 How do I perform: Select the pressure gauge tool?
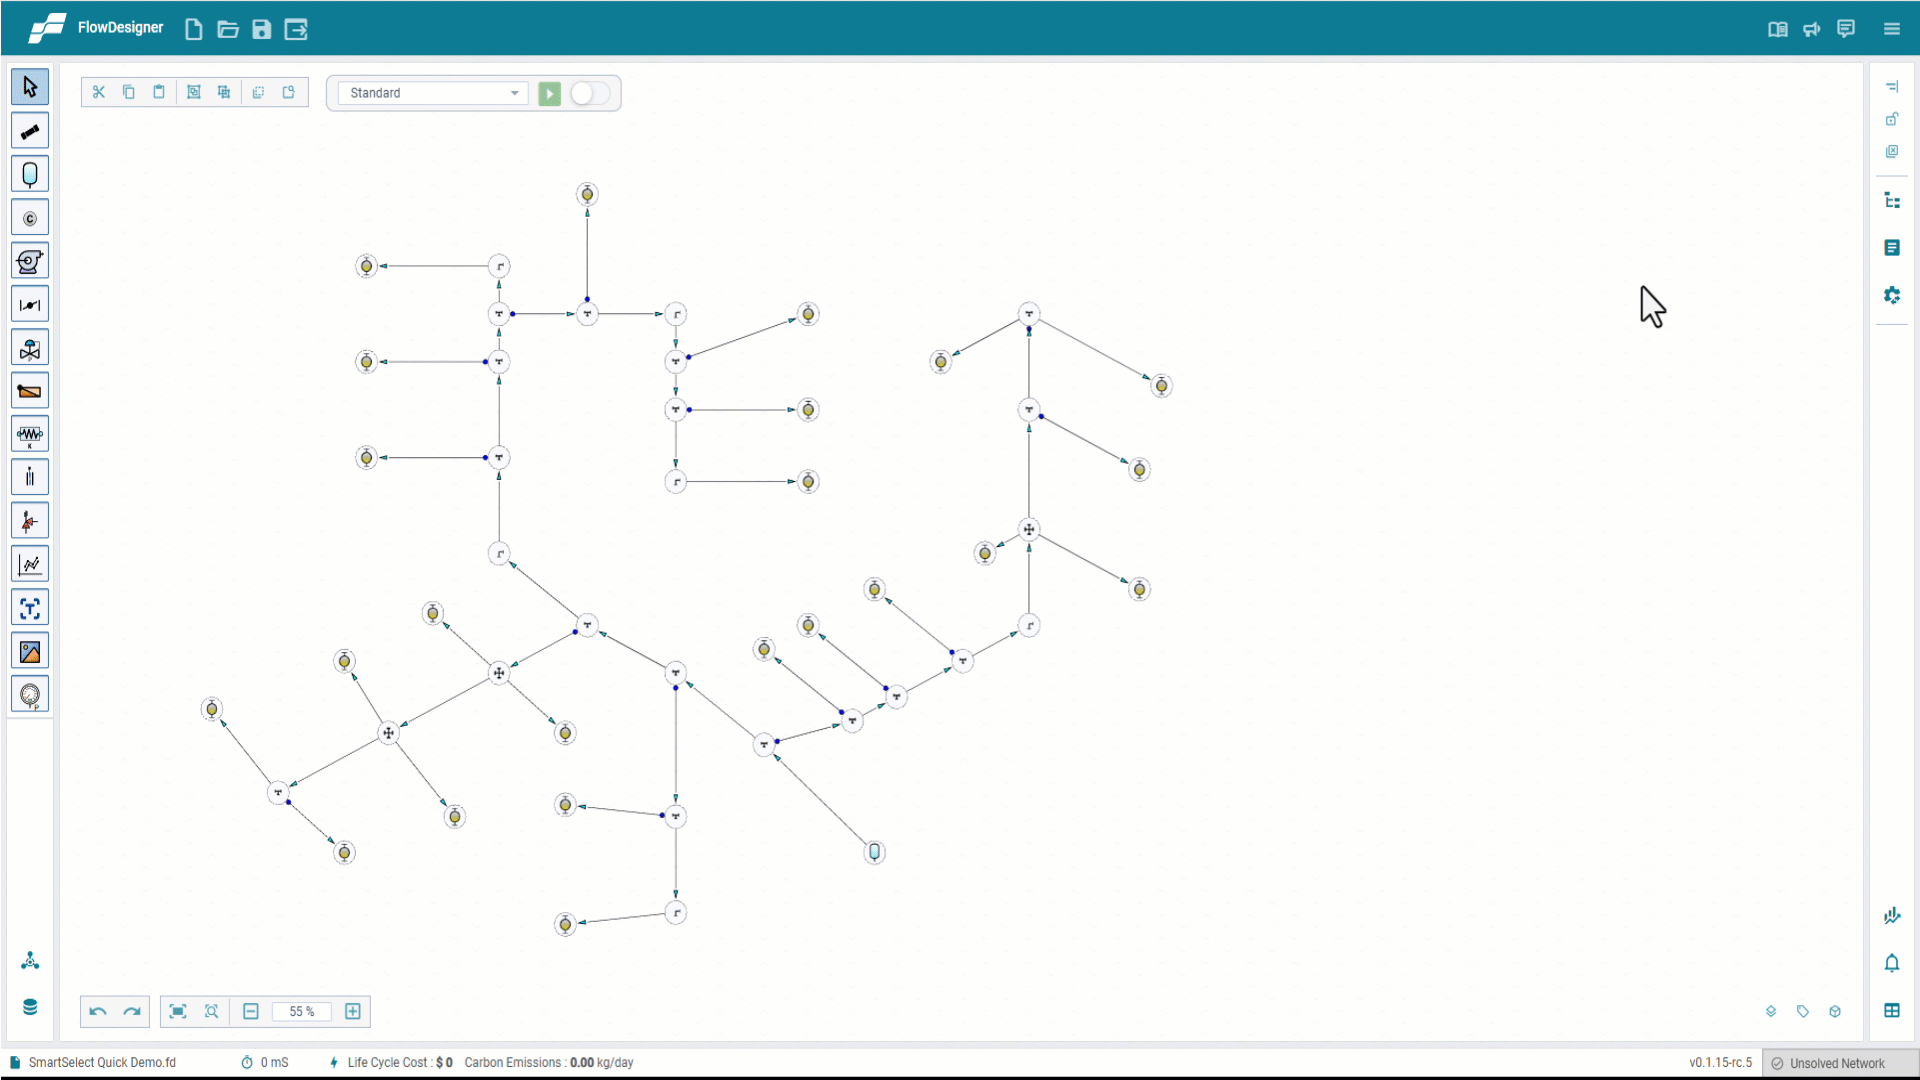point(30,695)
